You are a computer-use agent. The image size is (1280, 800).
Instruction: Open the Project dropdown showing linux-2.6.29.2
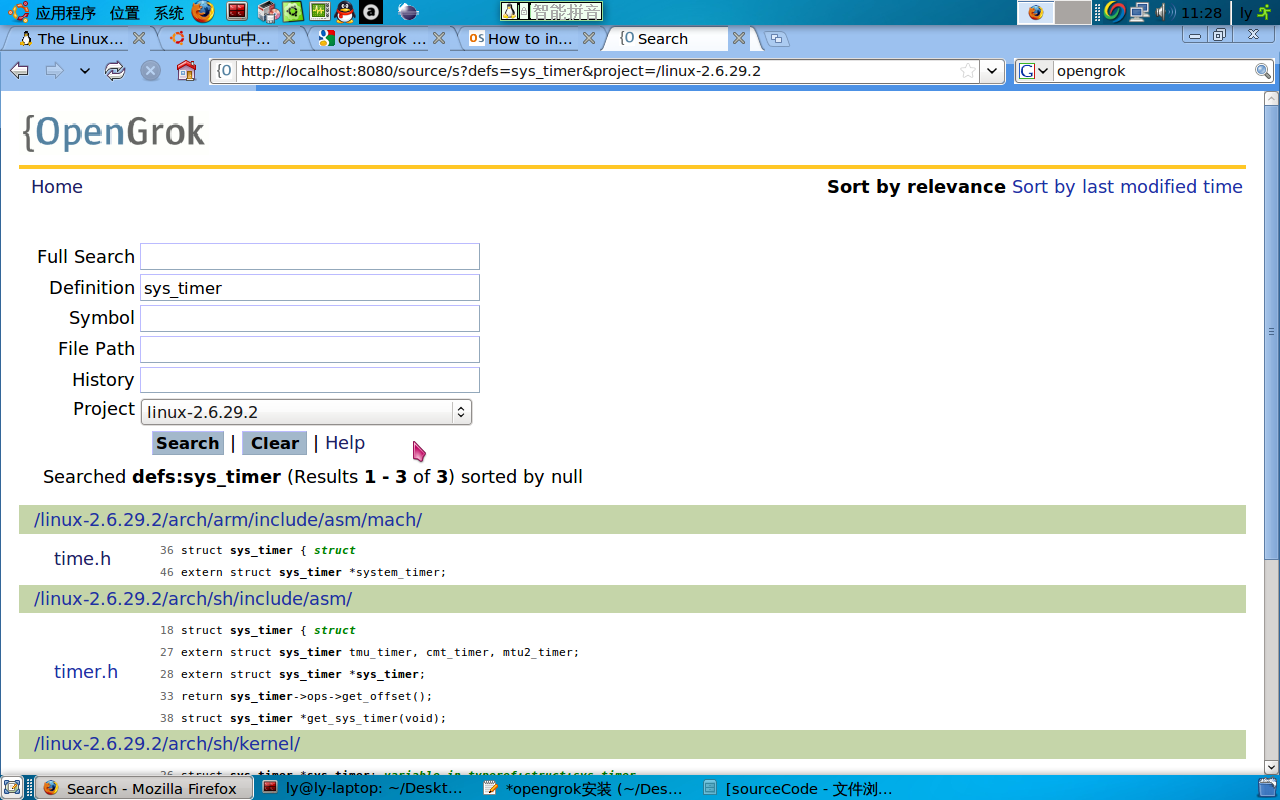306,412
